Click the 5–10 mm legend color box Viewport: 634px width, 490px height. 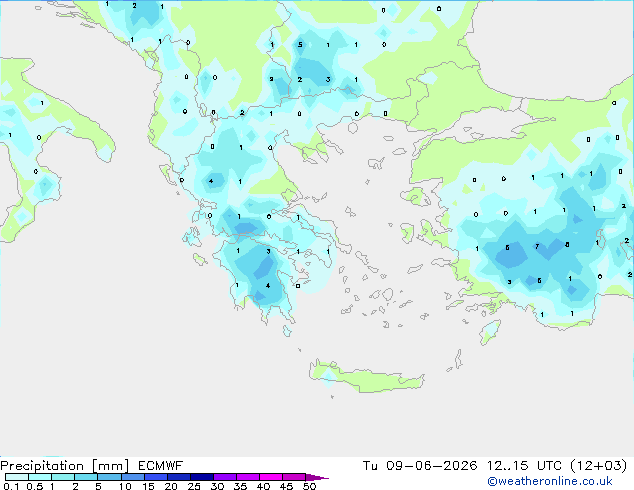(x=110, y=477)
